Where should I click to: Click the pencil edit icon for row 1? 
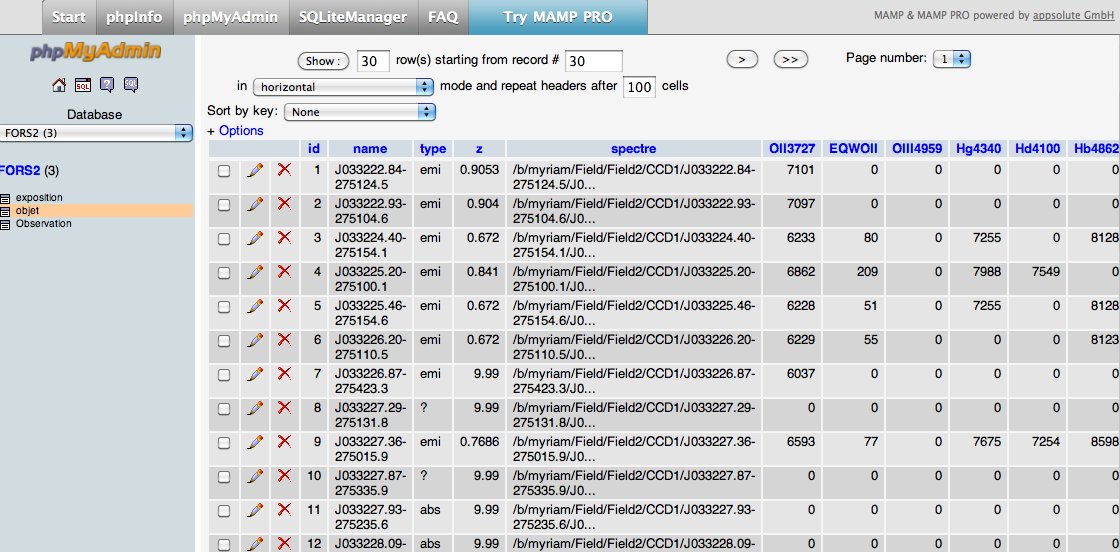coord(255,171)
